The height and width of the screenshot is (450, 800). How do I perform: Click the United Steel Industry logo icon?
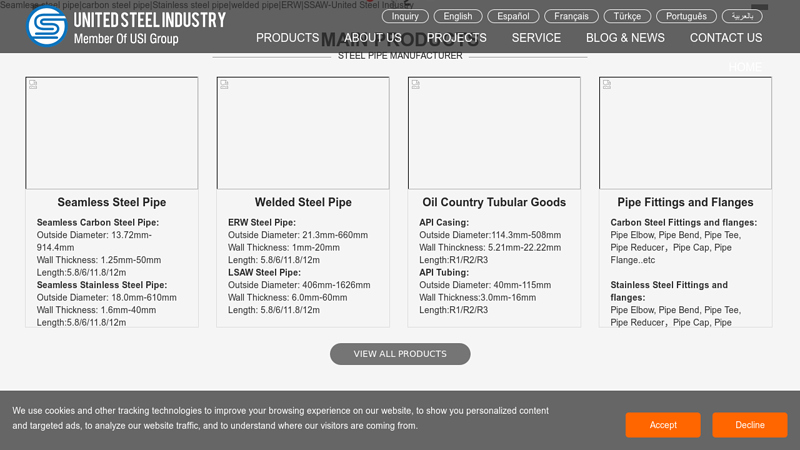46,27
